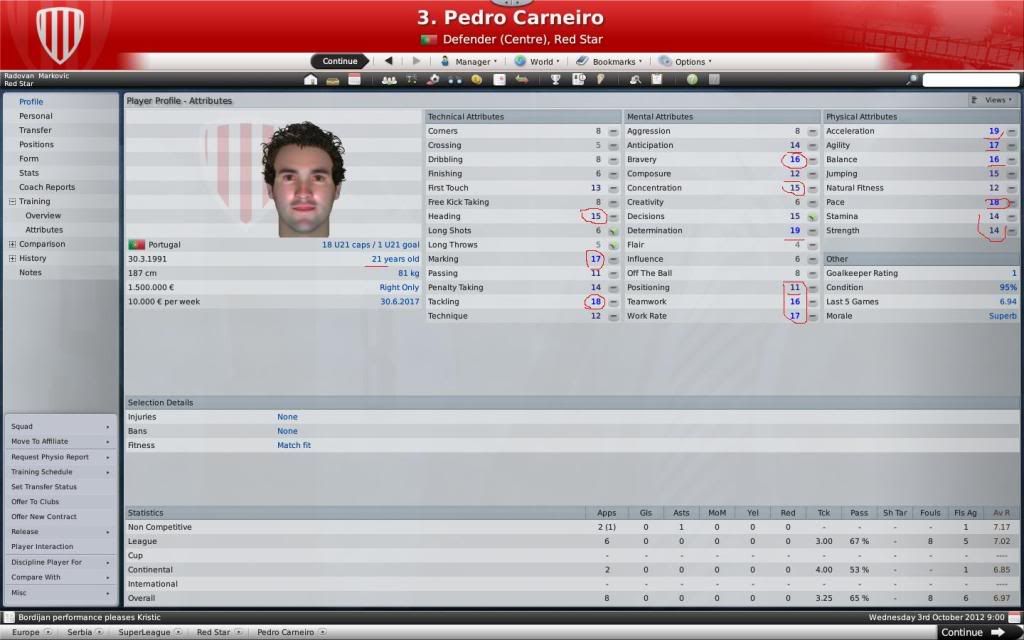
Task: Click the gold coin finances icon
Action: click(477, 80)
